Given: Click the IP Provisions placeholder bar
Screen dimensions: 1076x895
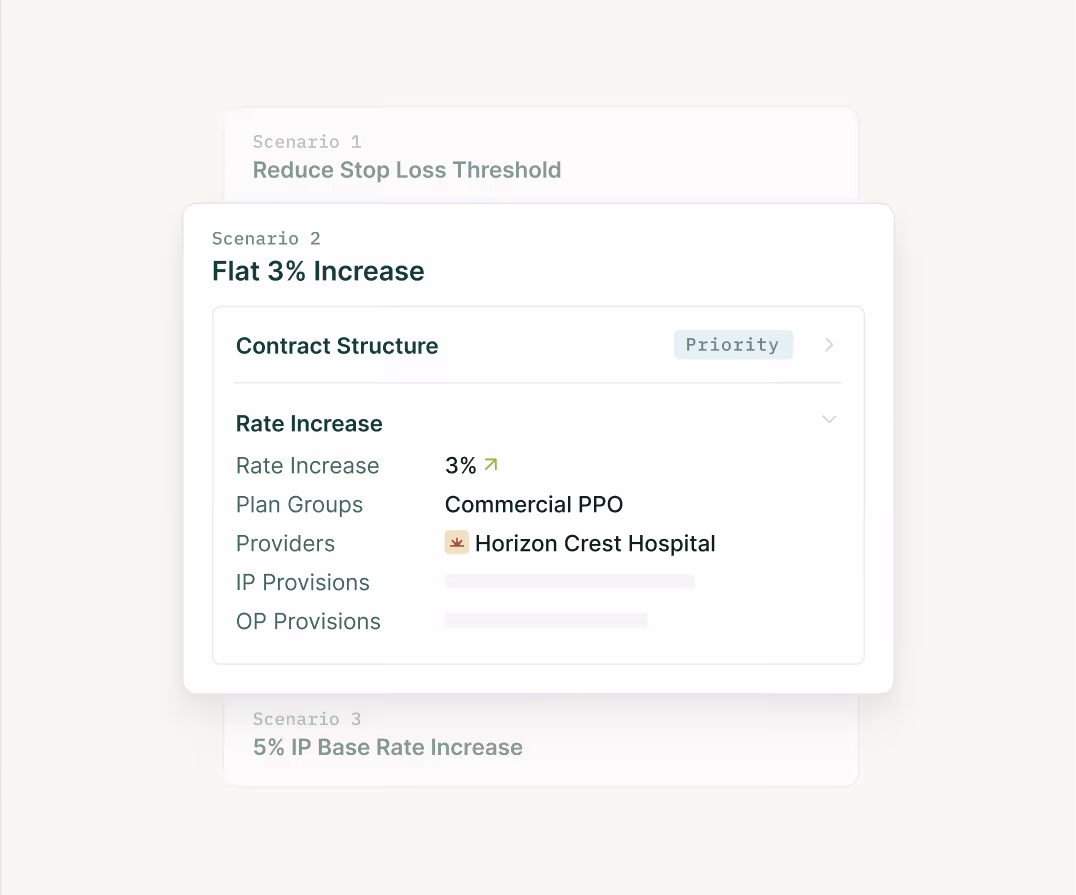Looking at the screenshot, I should (x=569, y=581).
